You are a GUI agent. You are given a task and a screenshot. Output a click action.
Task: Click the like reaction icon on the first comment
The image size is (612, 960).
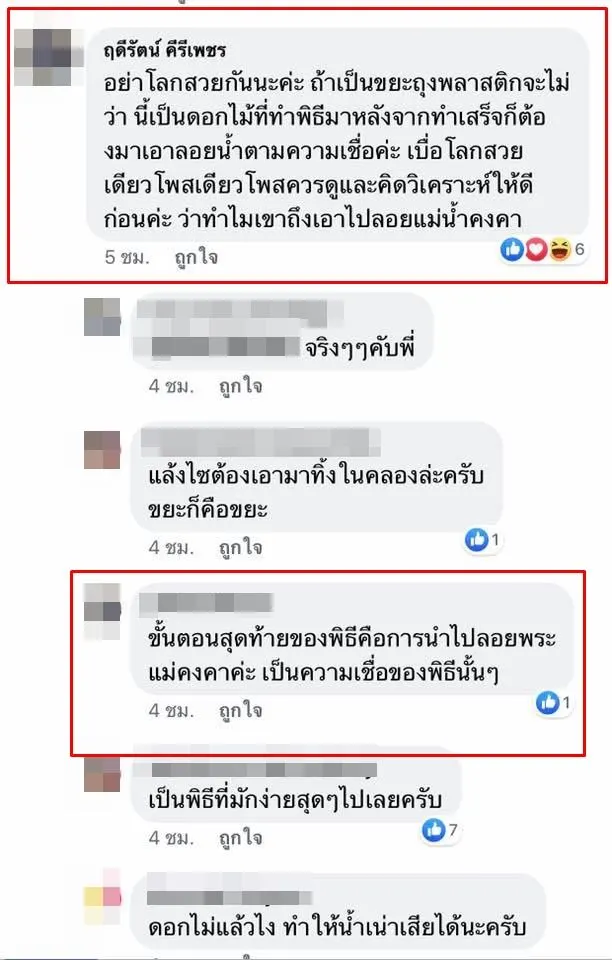512,249
